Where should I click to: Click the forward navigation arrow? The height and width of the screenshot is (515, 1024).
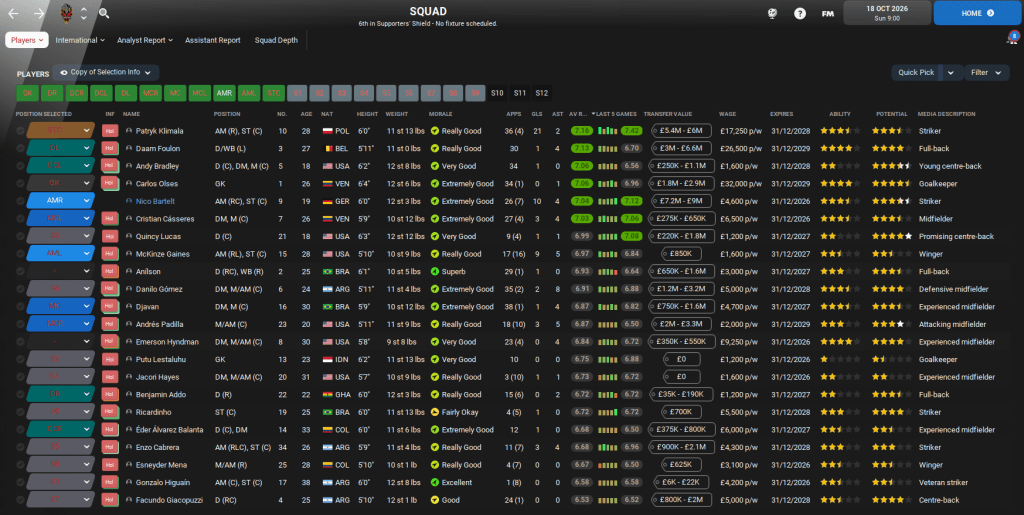(x=39, y=14)
